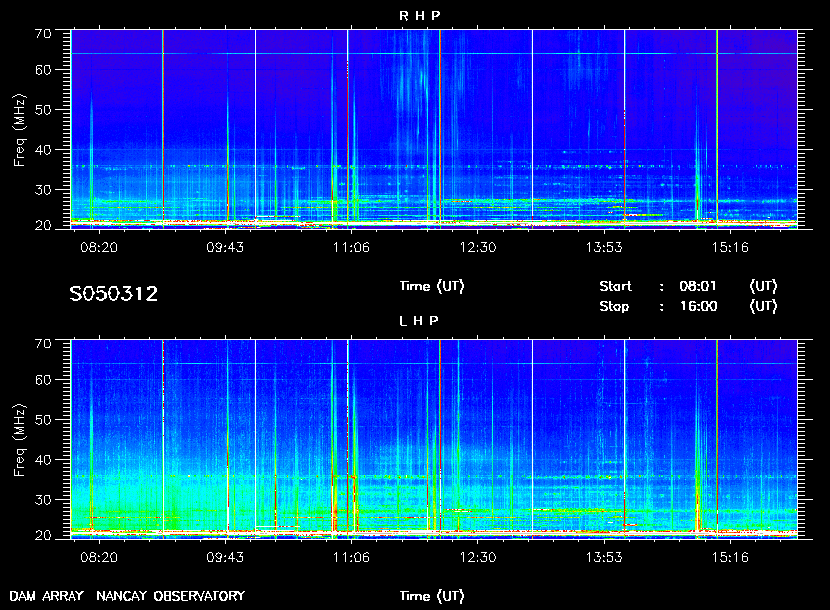Click the "30" frequency tick on RHP plot
Image resolution: width=830 pixels, height=610 pixels.
pos(43,190)
